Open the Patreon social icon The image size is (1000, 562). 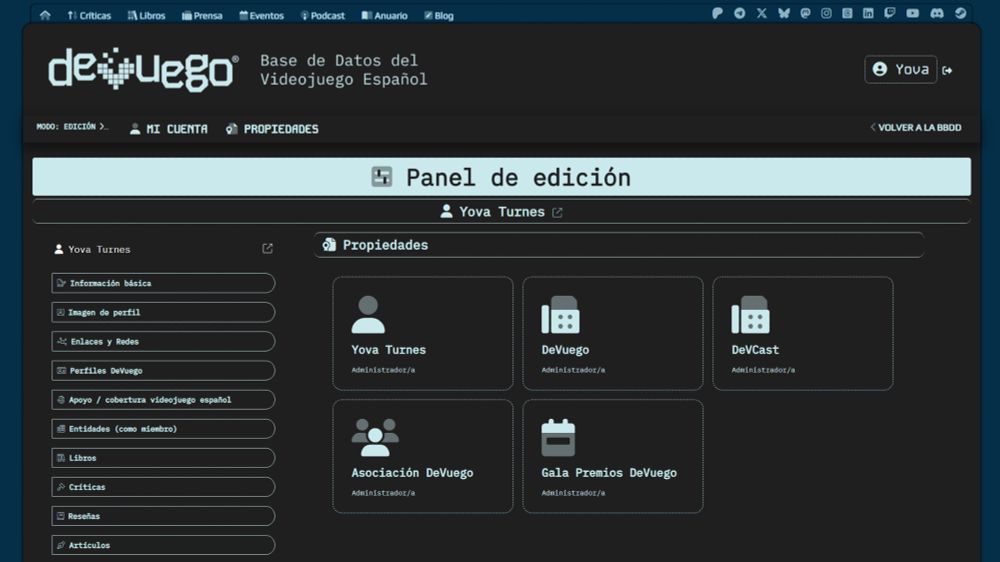pos(717,13)
